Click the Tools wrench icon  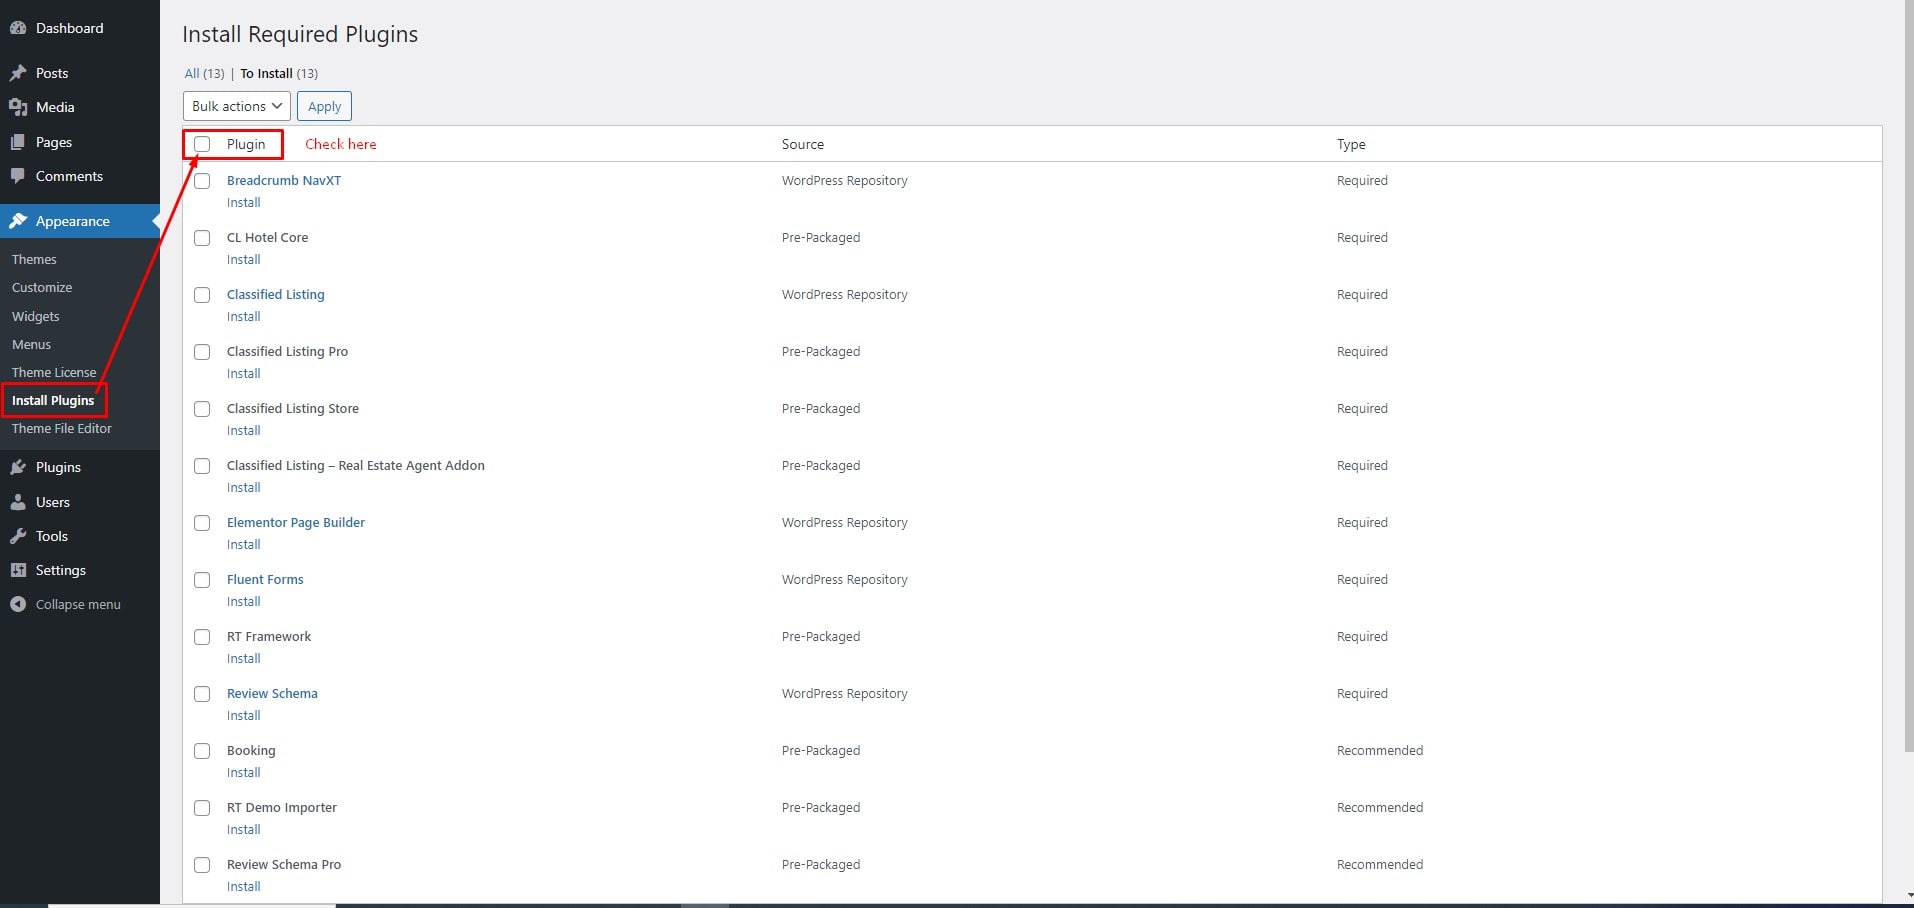[18, 536]
